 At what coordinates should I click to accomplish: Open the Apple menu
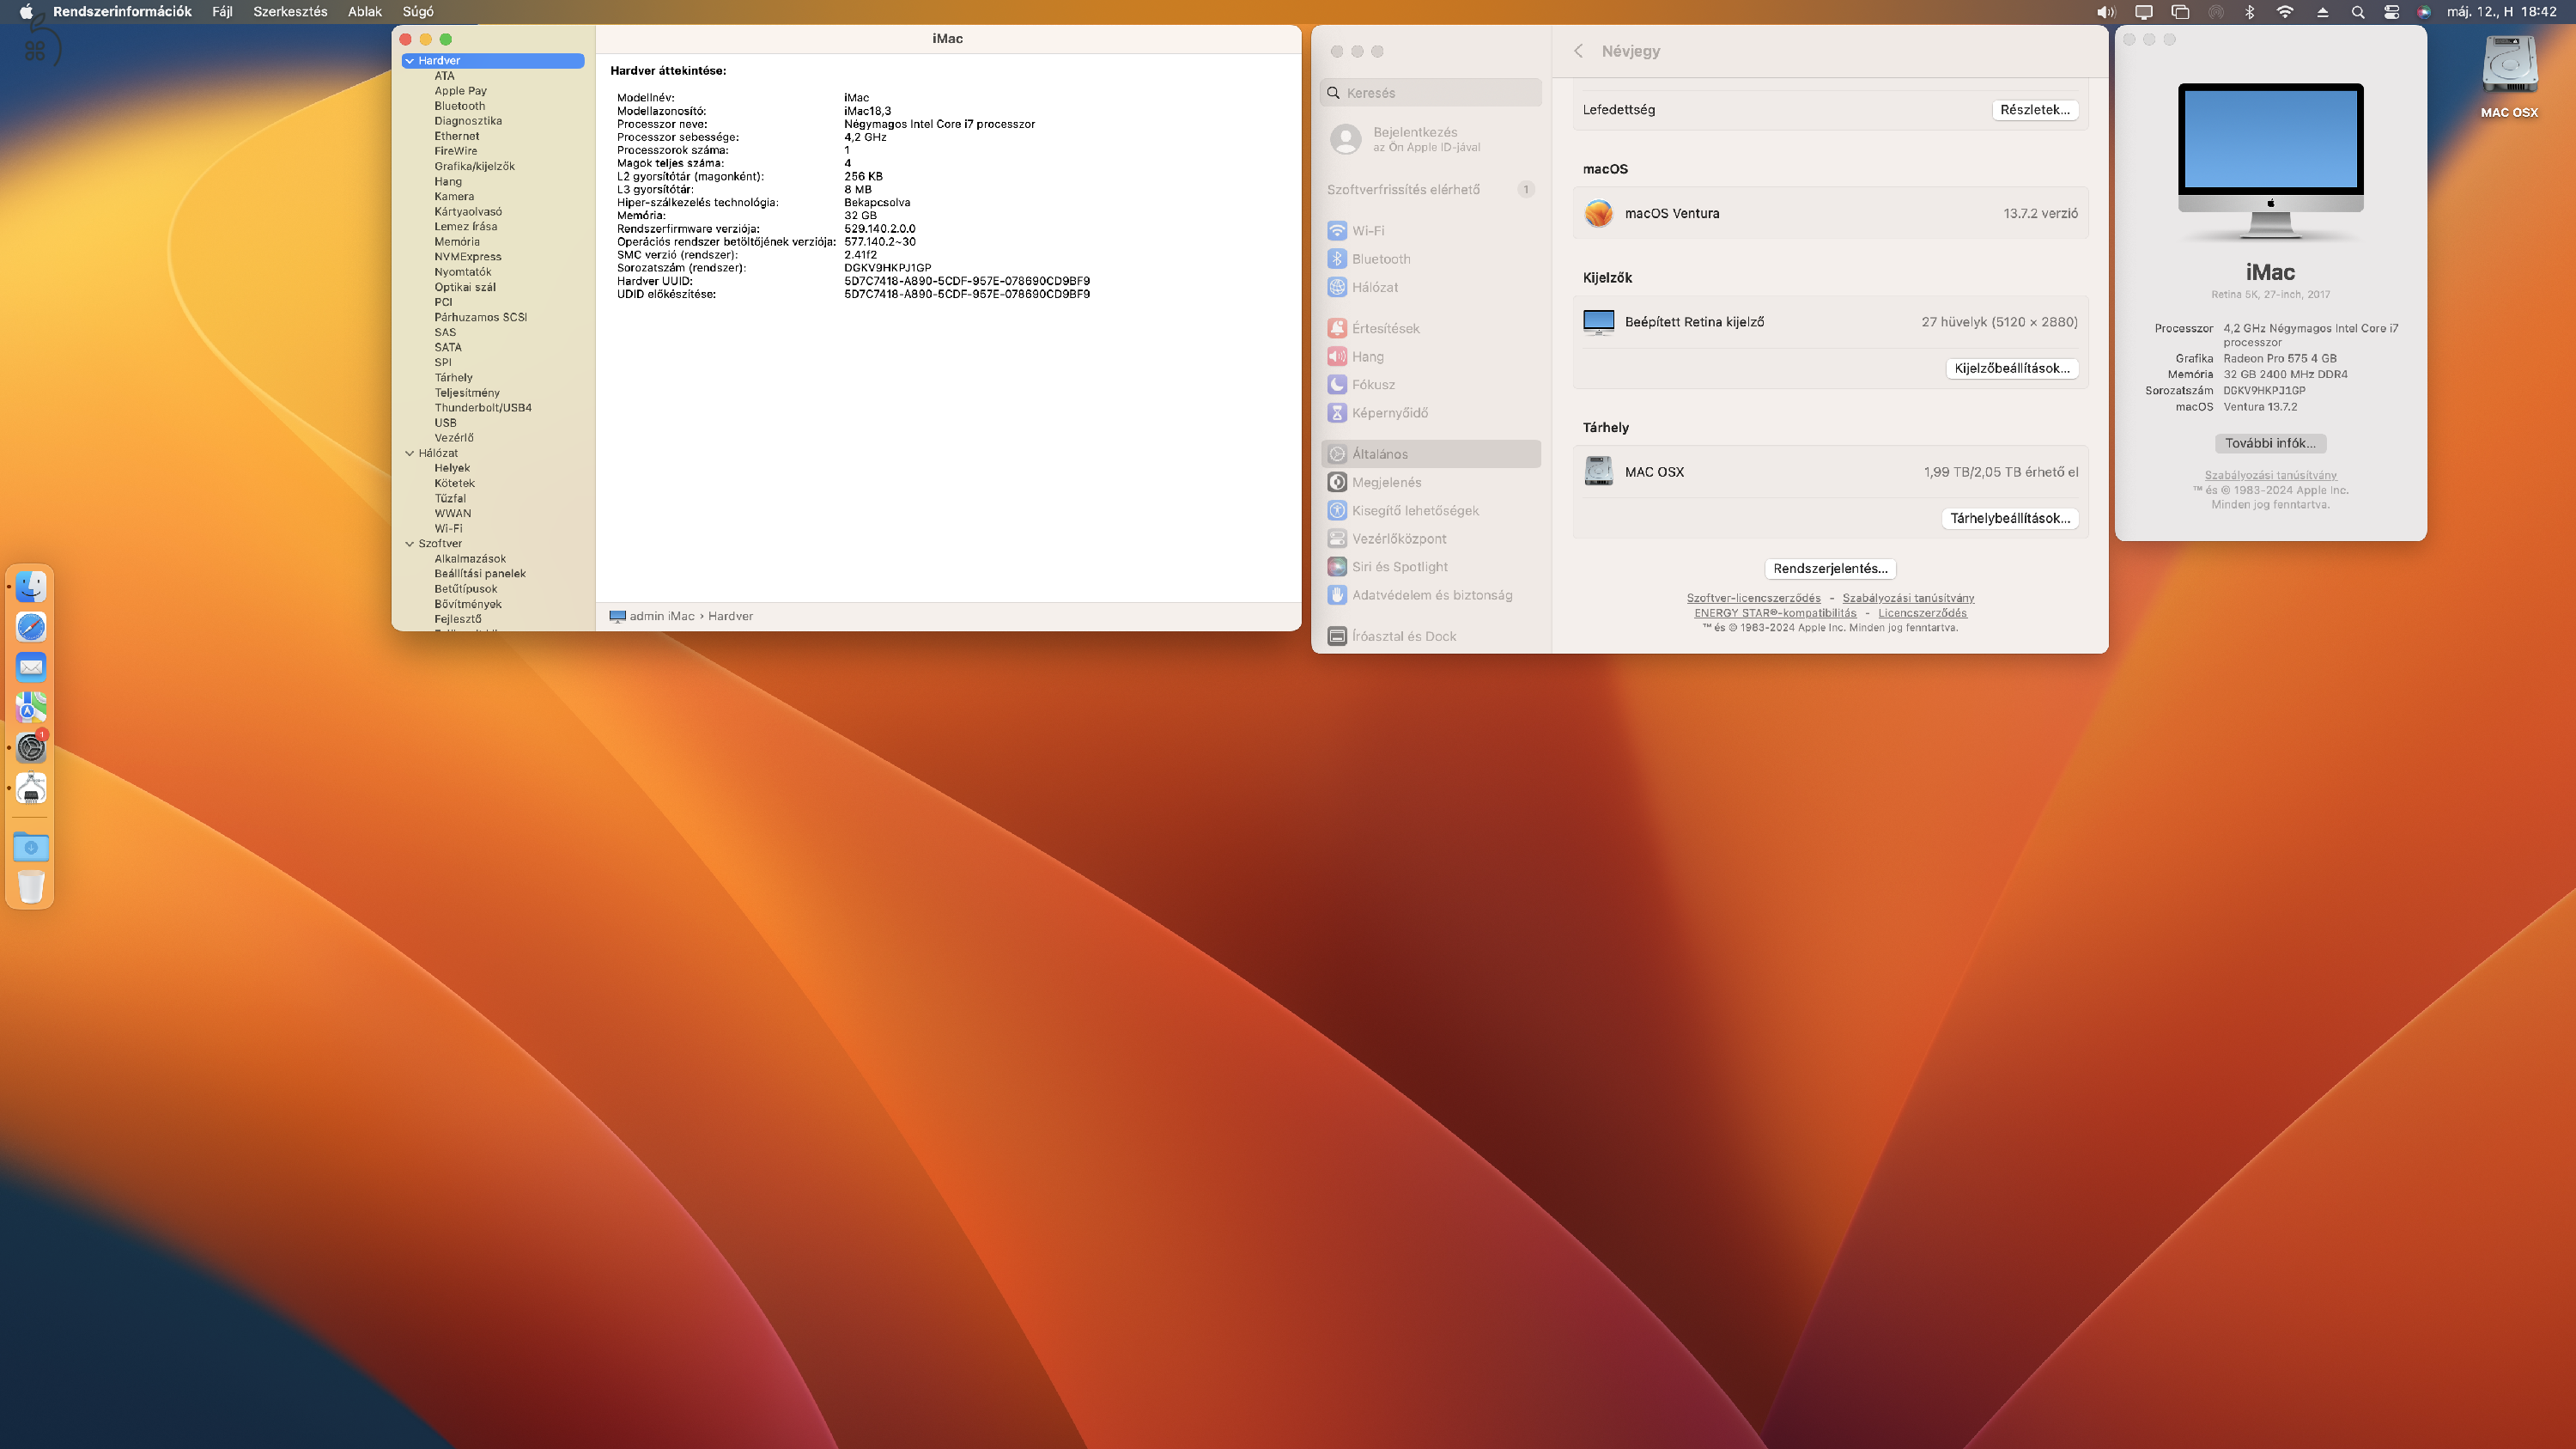coord(26,12)
